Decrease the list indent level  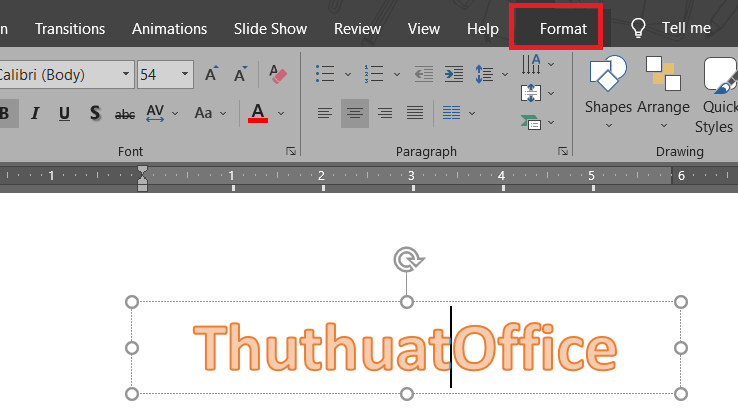pos(424,74)
